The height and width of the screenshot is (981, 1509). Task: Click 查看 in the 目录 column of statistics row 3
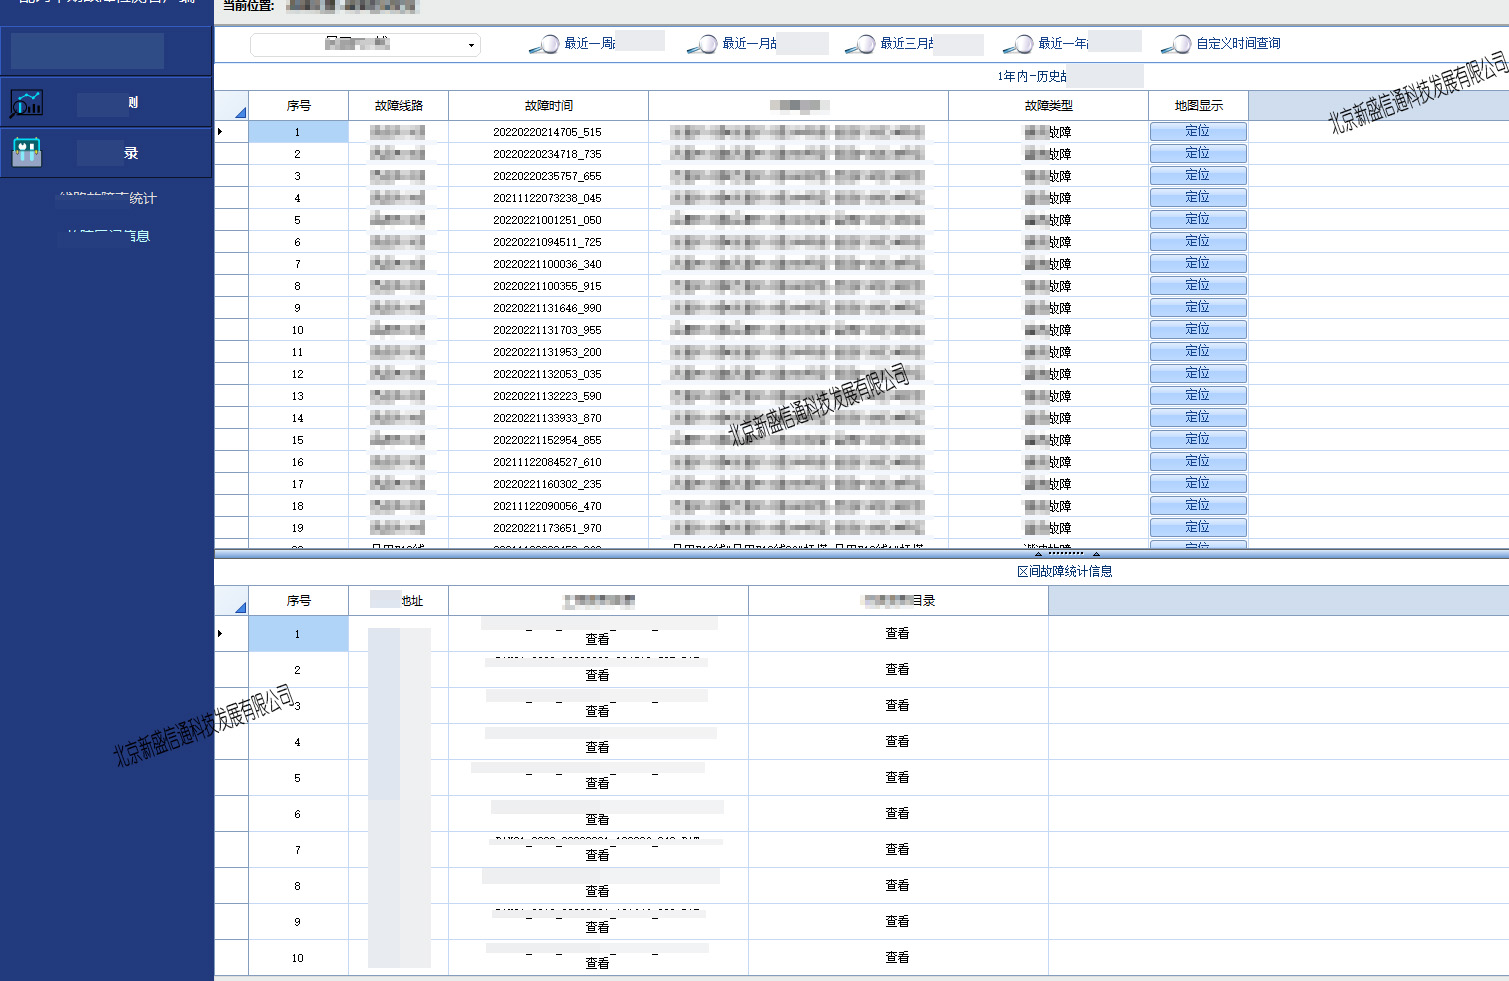point(897,705)
